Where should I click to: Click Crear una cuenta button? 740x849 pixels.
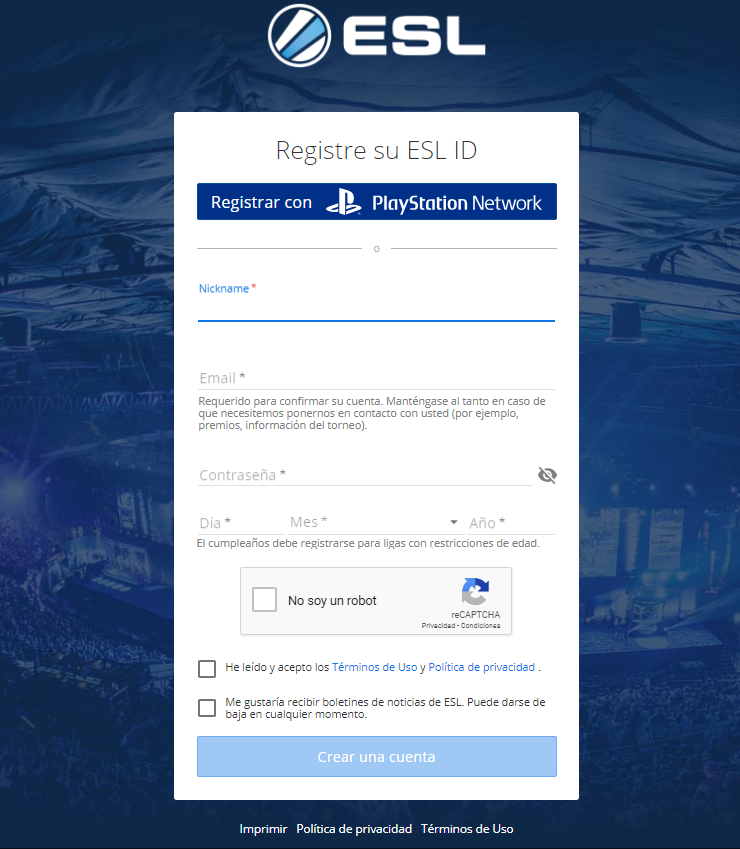tap(377, 756)
